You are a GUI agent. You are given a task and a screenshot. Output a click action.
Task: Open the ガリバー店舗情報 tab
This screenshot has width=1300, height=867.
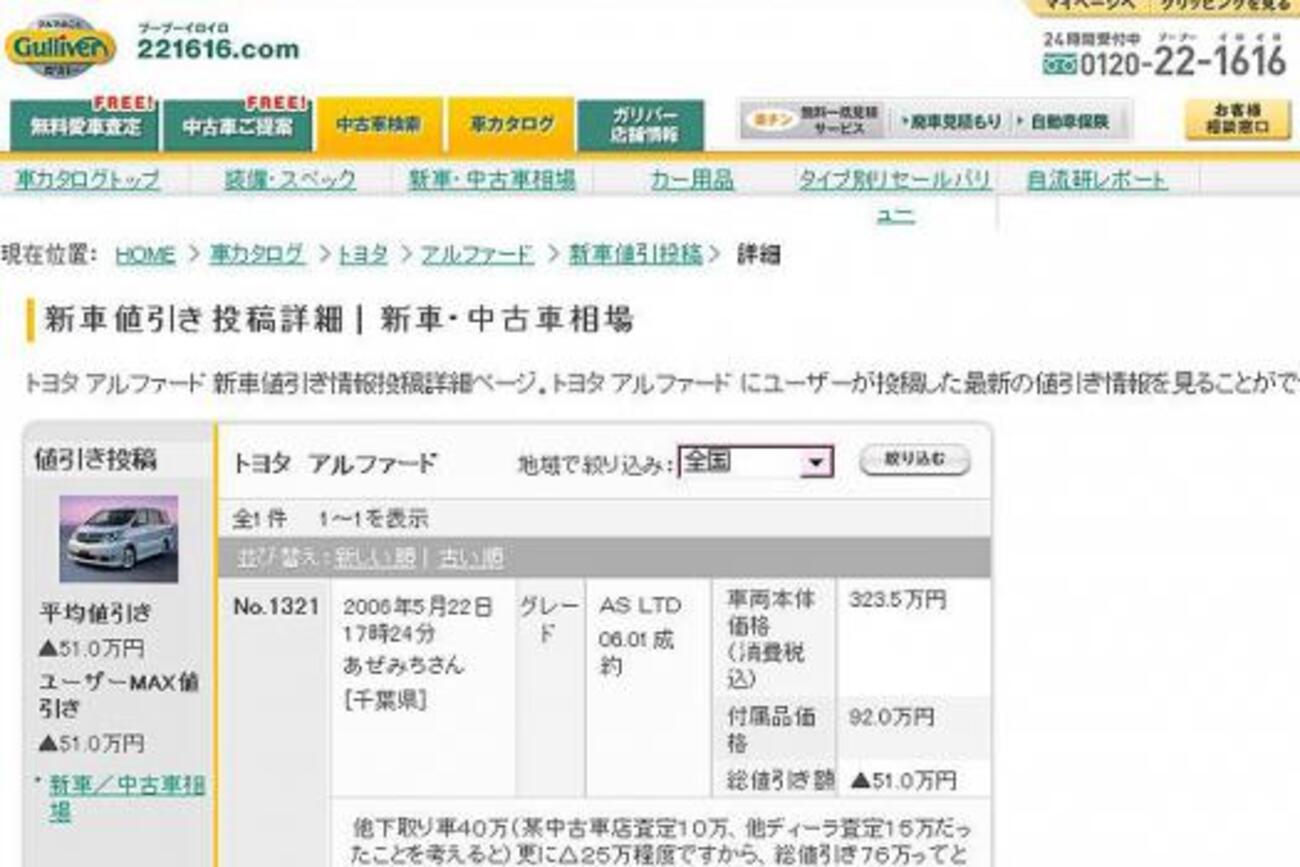pos(641,125)
